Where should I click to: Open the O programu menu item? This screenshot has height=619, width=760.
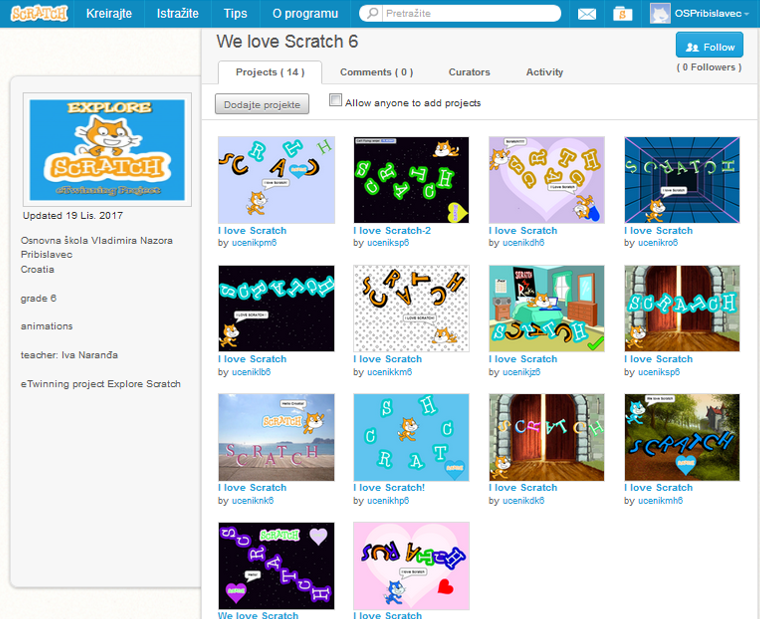305,14
